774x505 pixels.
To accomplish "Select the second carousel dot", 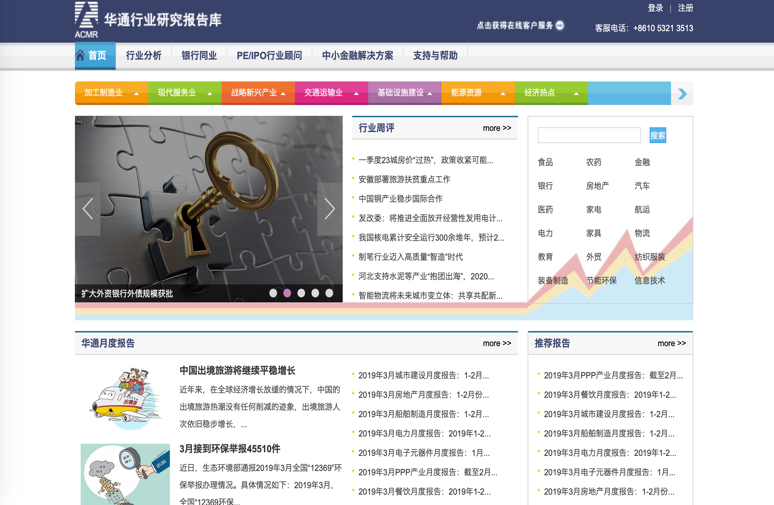I will pos(287,293).
